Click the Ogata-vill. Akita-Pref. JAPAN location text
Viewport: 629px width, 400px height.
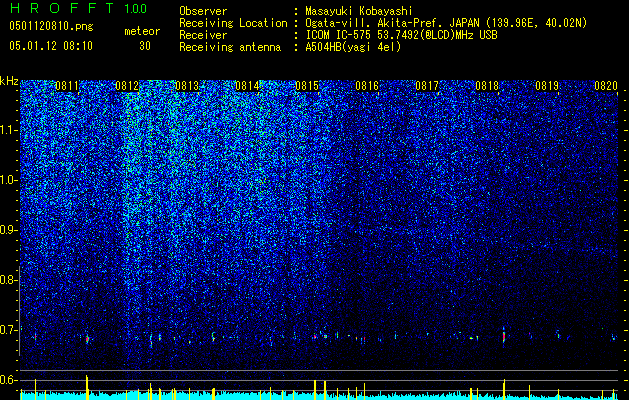446,23
